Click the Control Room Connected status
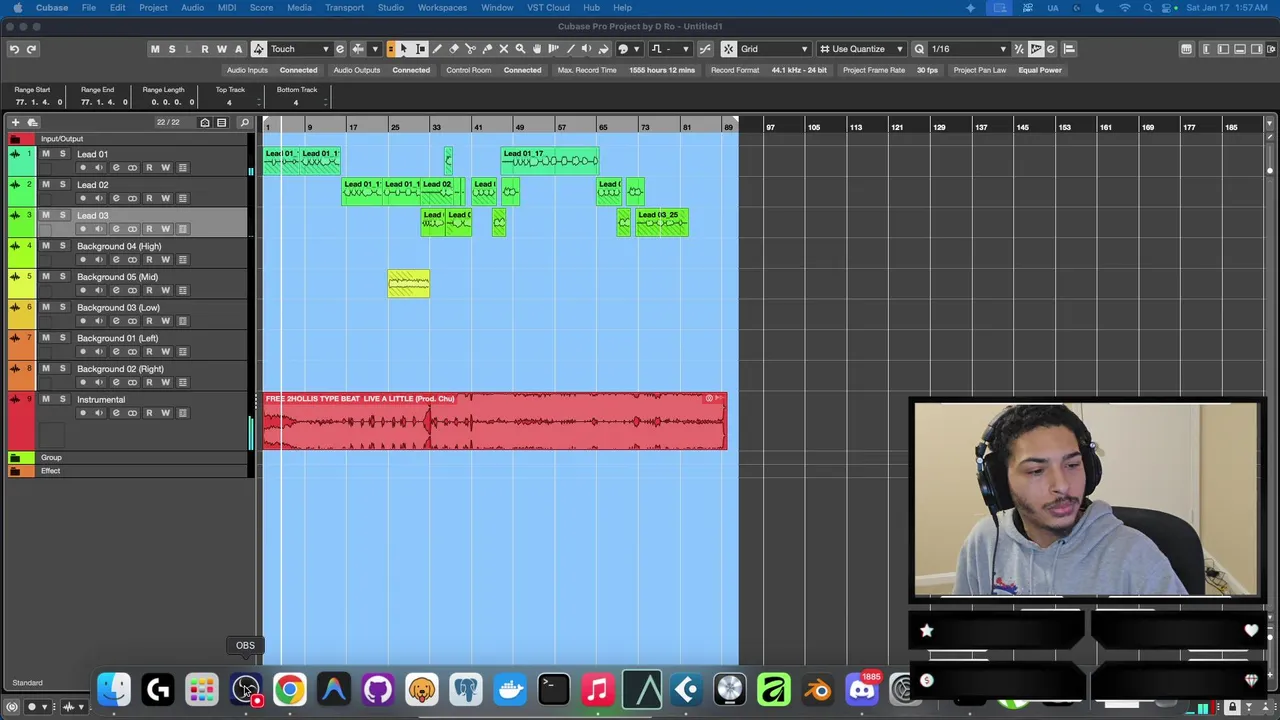This screenshot has width=1280, height=720. coord(522,70)
